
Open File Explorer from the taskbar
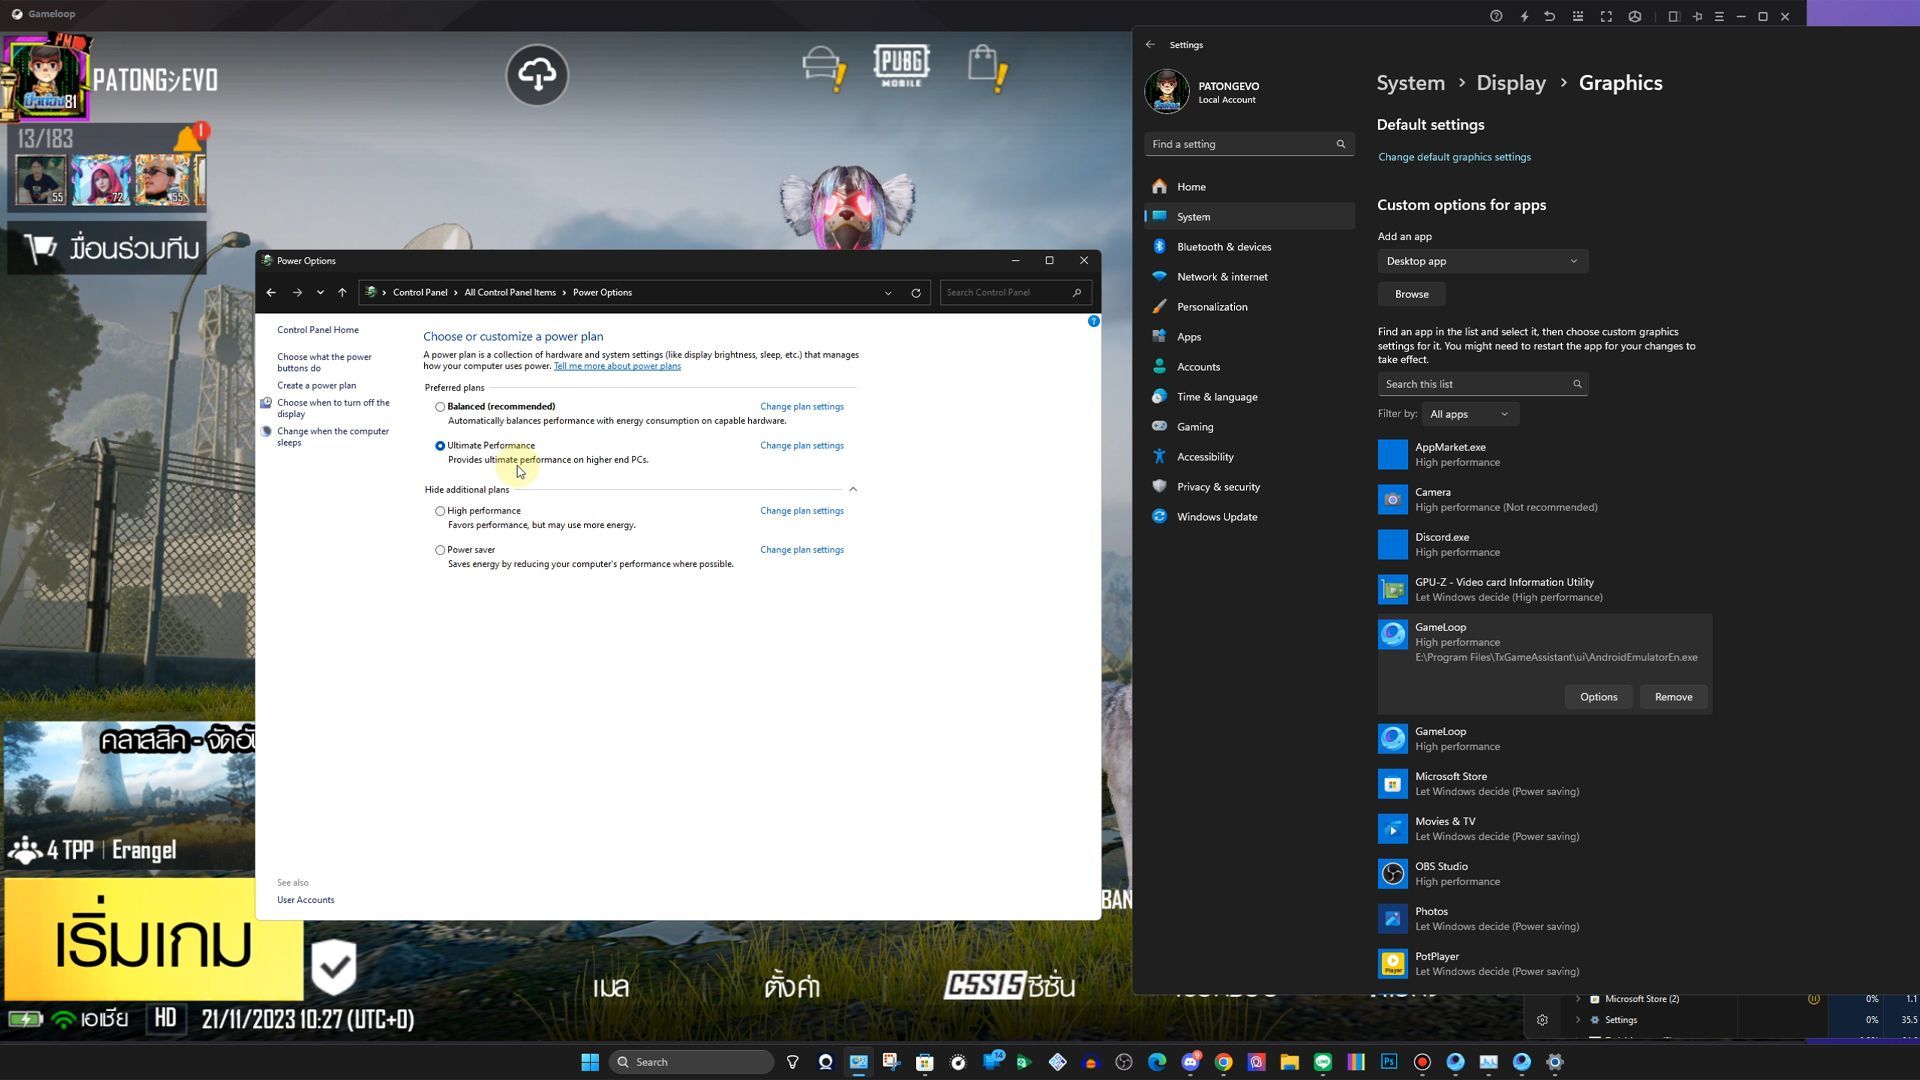click(x=1289, y=1062)
